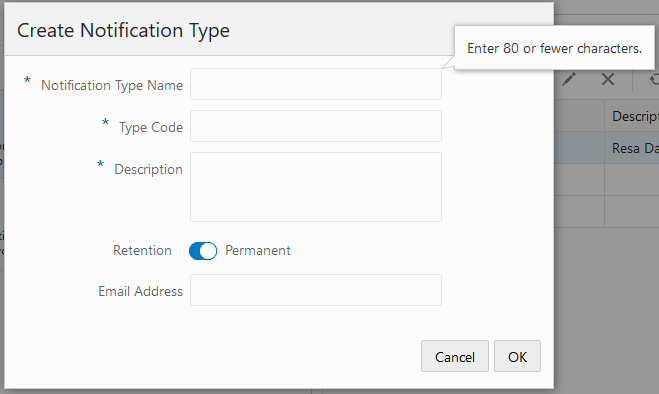
Task: Click inside the Description text area
Action: [316, 187]
